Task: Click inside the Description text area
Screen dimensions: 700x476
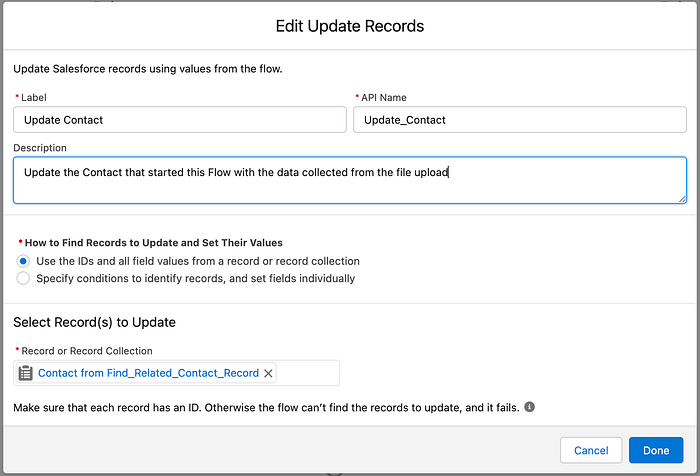Action: click(x=350, y=180)
